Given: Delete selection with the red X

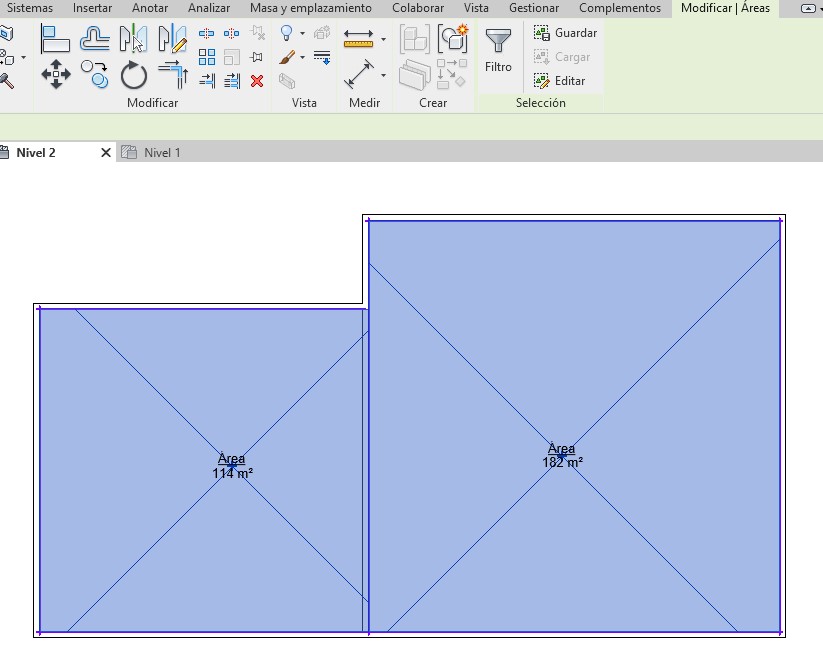Looking at the screenshot, I should [x=257, y=81].
